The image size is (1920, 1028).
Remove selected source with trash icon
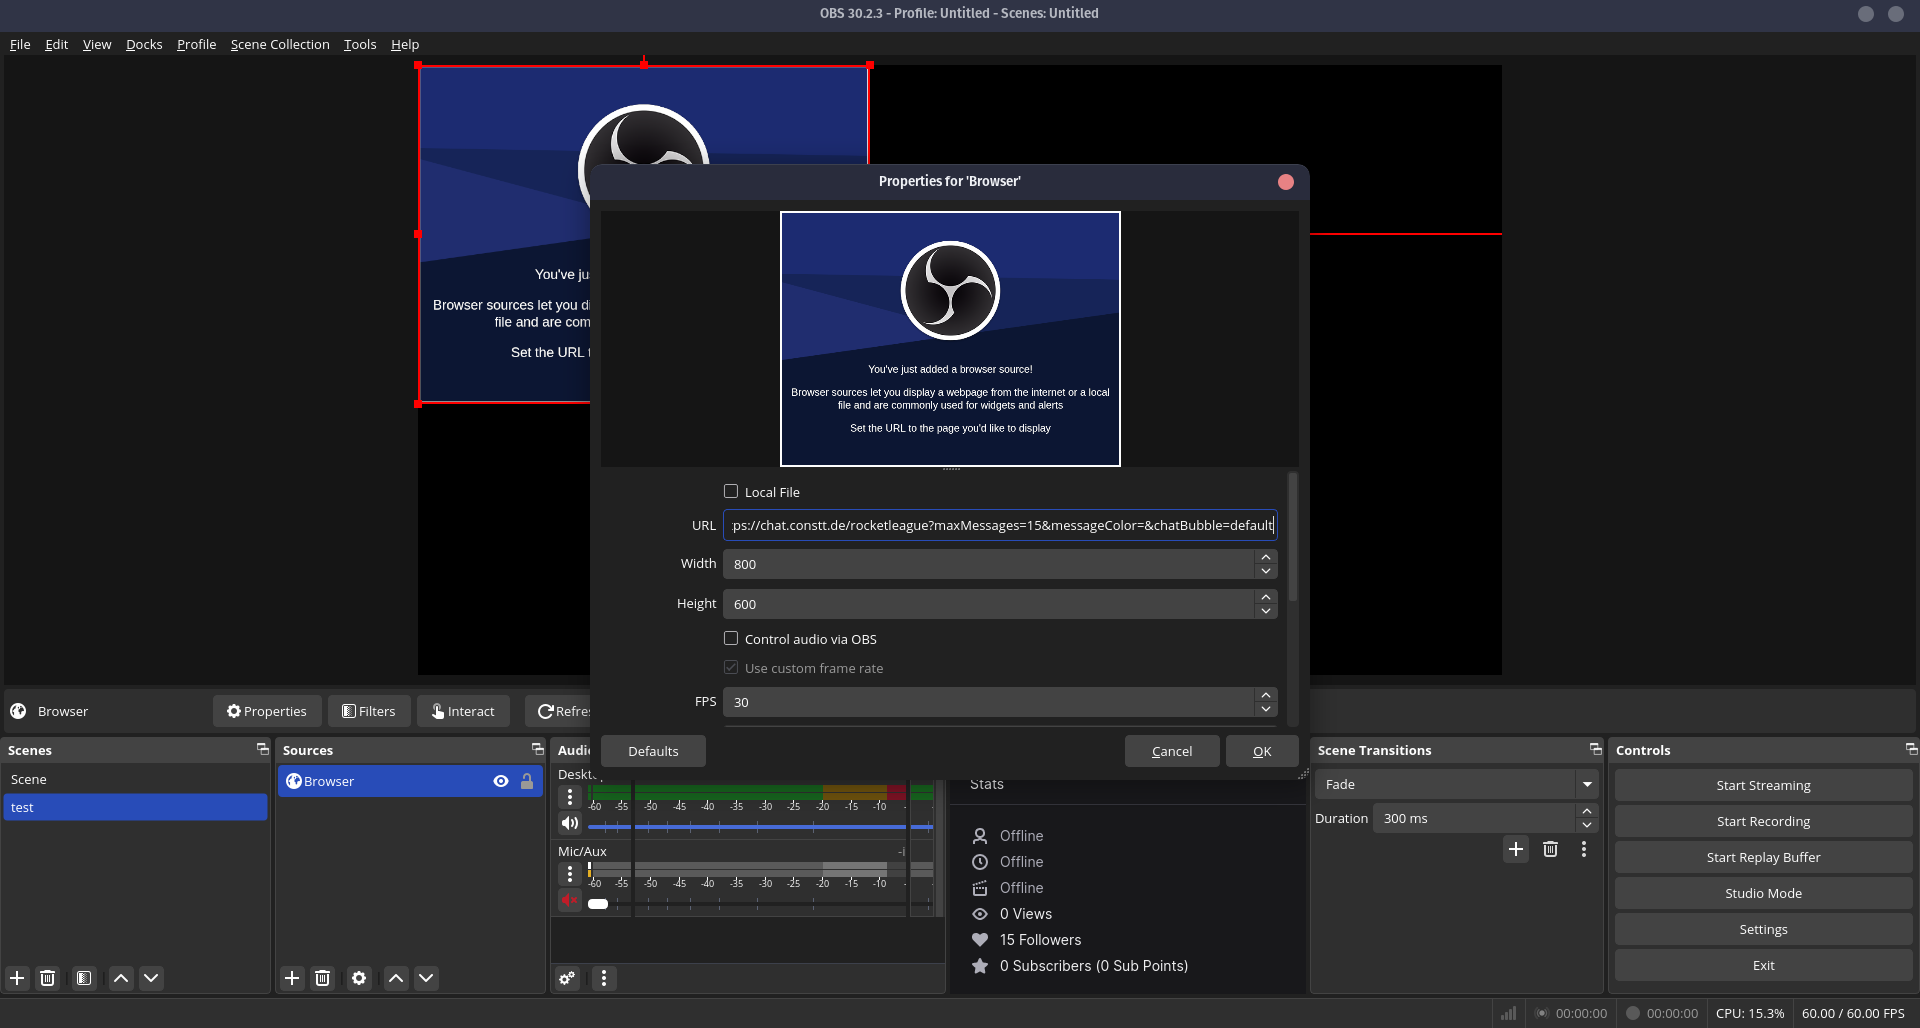[x=322, y=978]
